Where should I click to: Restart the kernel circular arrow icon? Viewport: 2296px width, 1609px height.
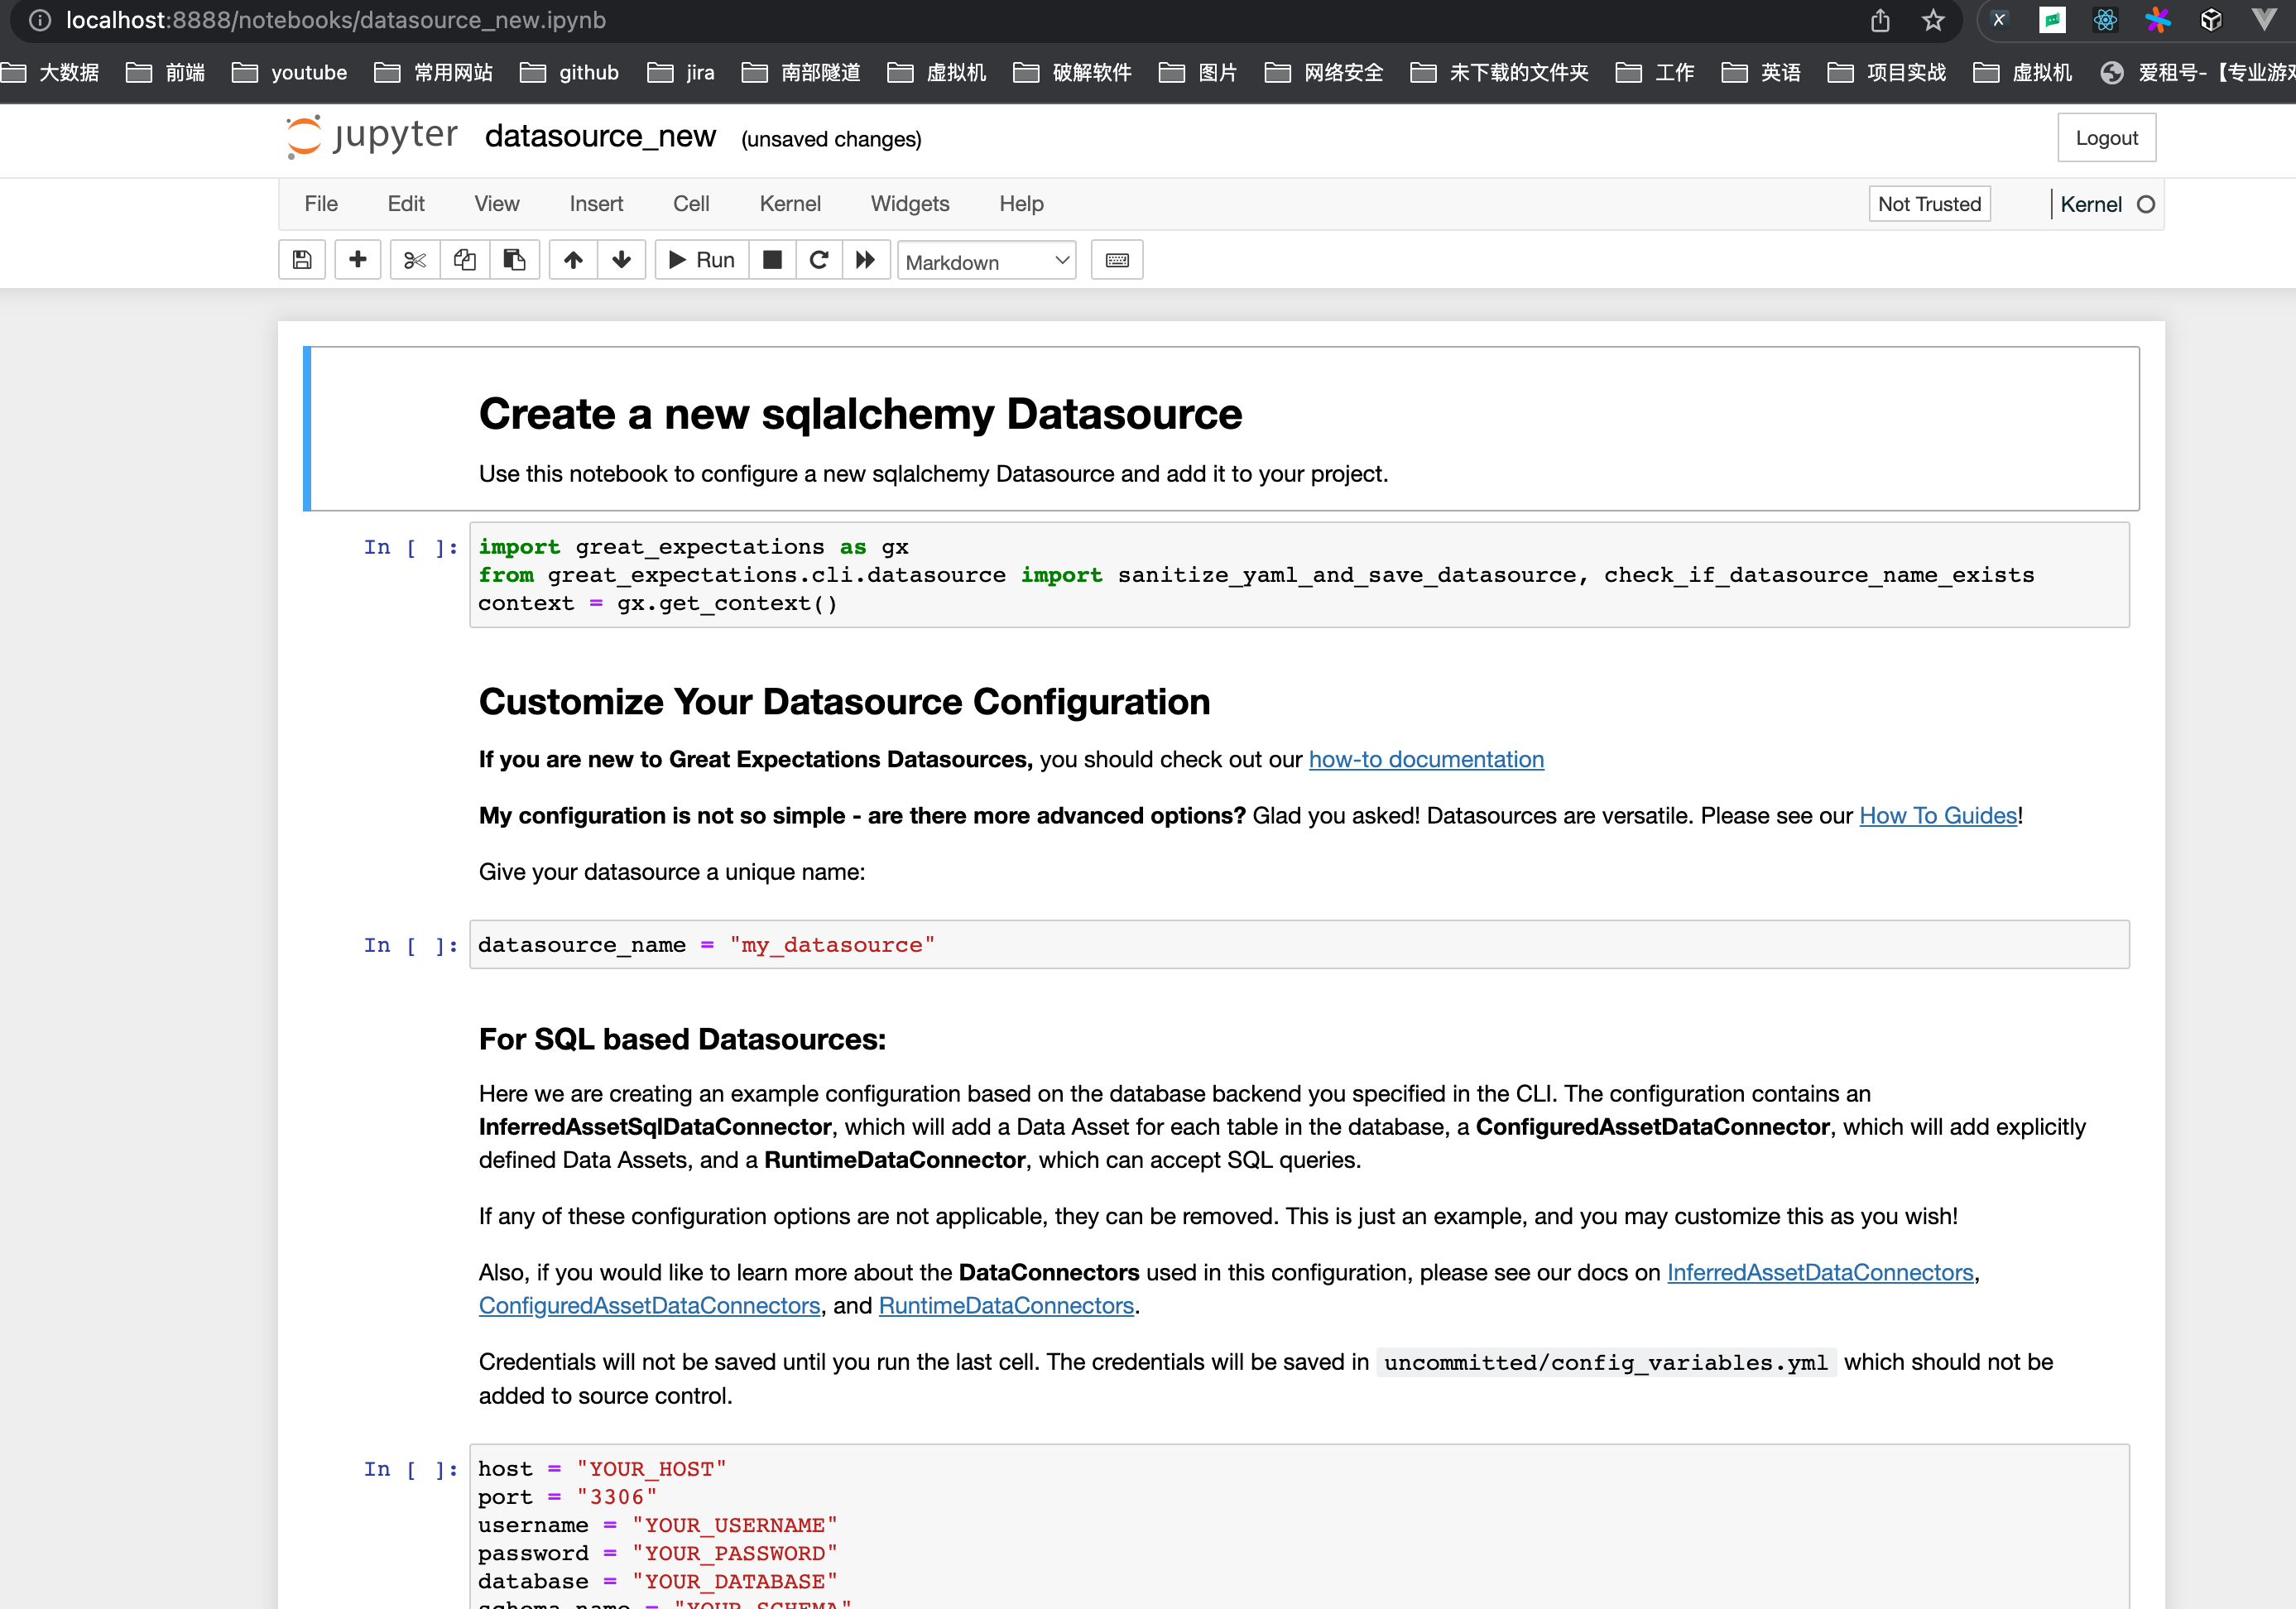(x=819, y=260)
